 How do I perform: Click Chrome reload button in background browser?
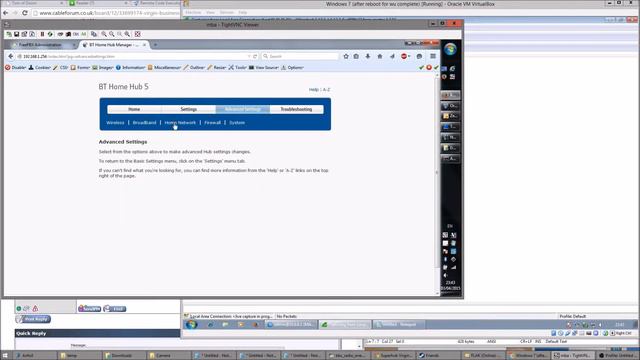click(25, 13)
